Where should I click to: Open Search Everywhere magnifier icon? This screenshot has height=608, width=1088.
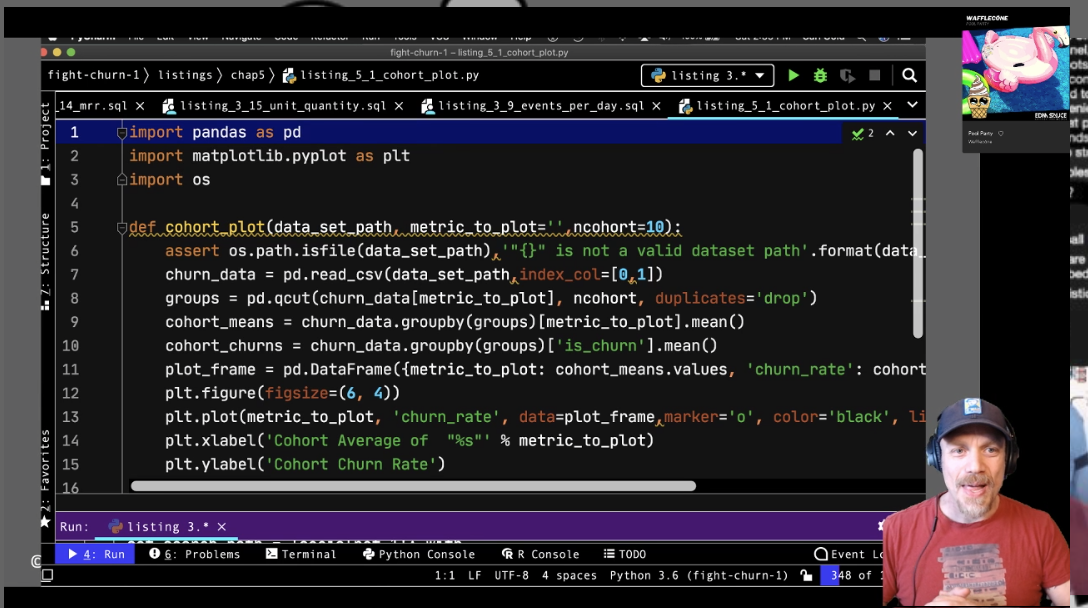tap(909, 76)
